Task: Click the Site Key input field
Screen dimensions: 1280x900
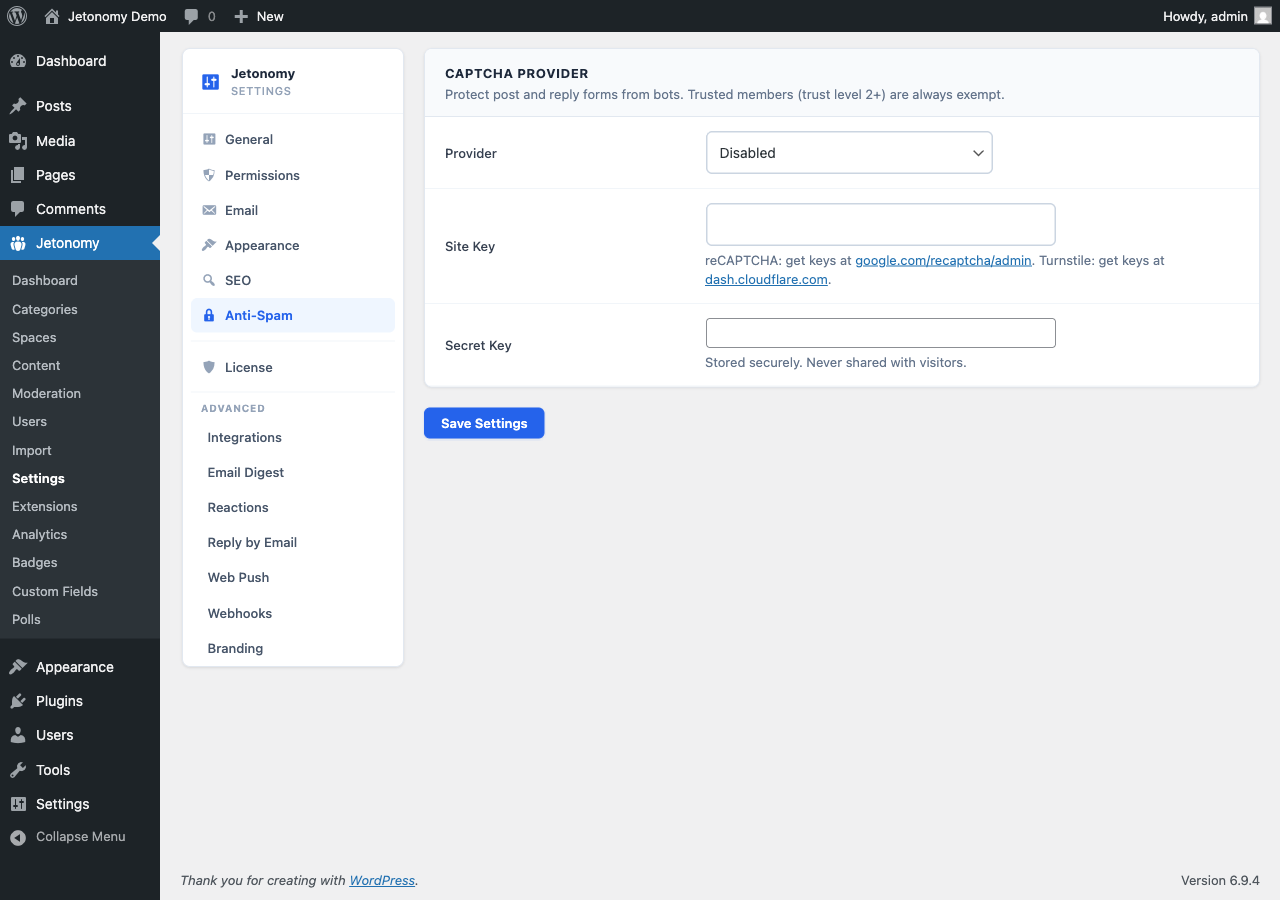Action: (x=880, y=224)
